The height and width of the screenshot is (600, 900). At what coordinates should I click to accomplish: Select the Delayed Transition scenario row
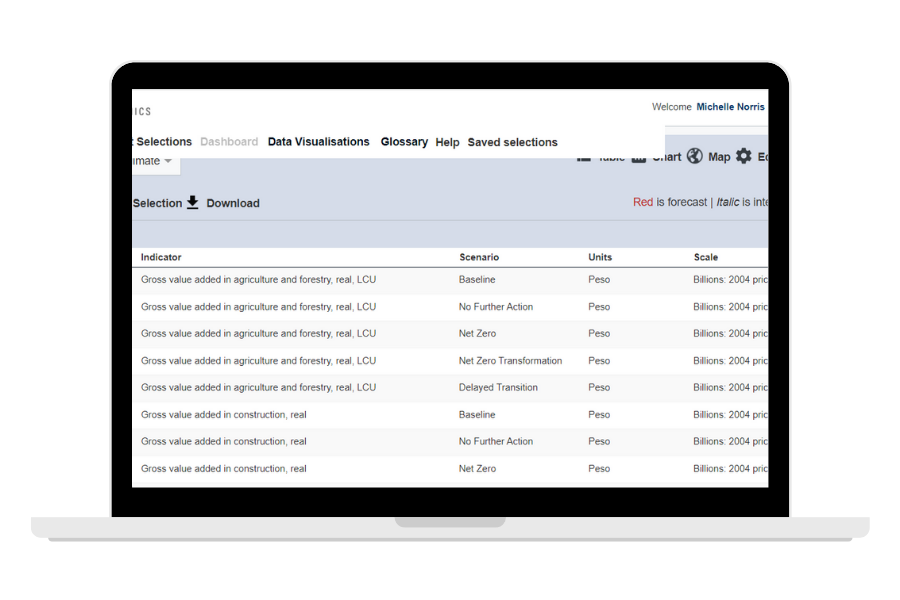point(498,388)
